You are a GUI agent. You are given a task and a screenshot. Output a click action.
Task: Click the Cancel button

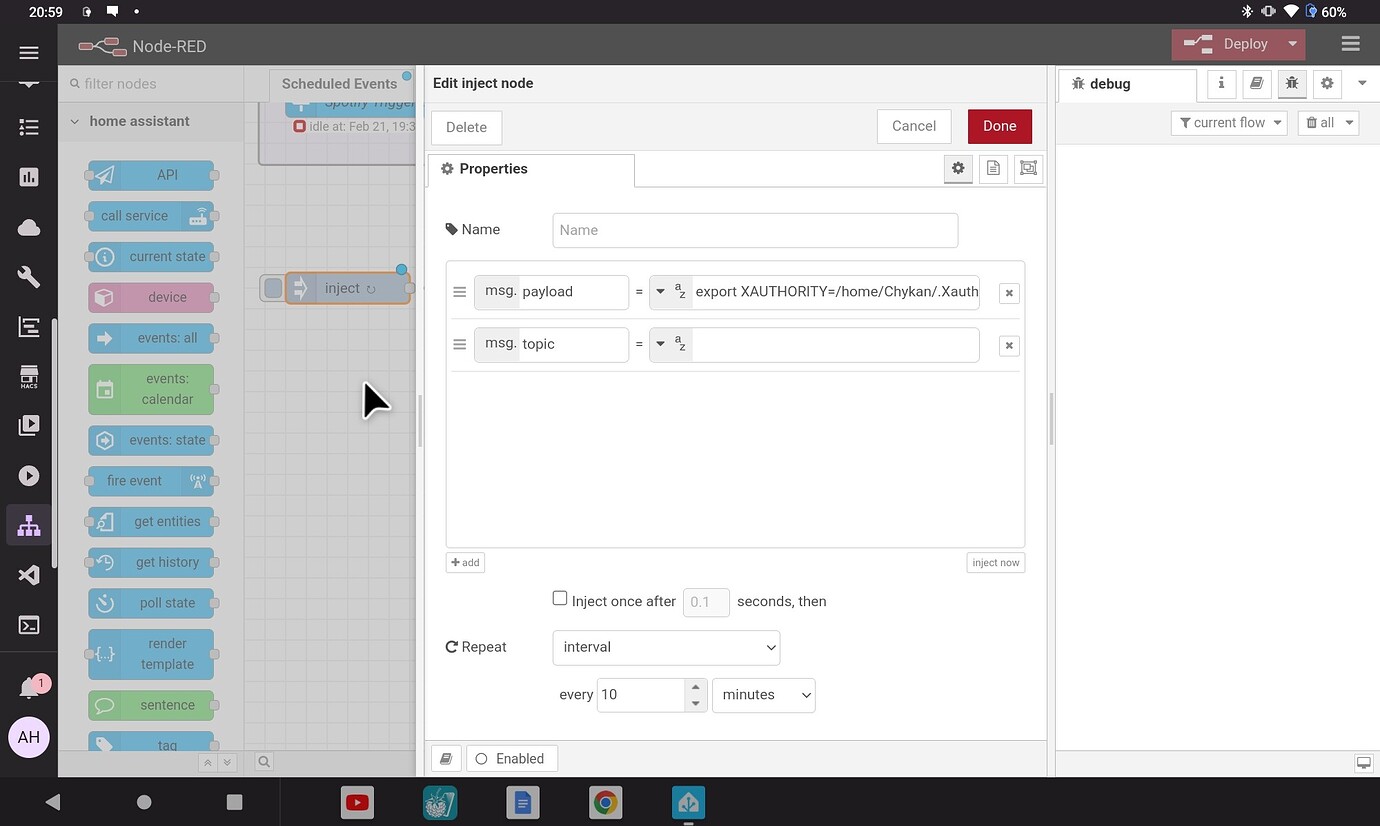click(x=914, y=126)
